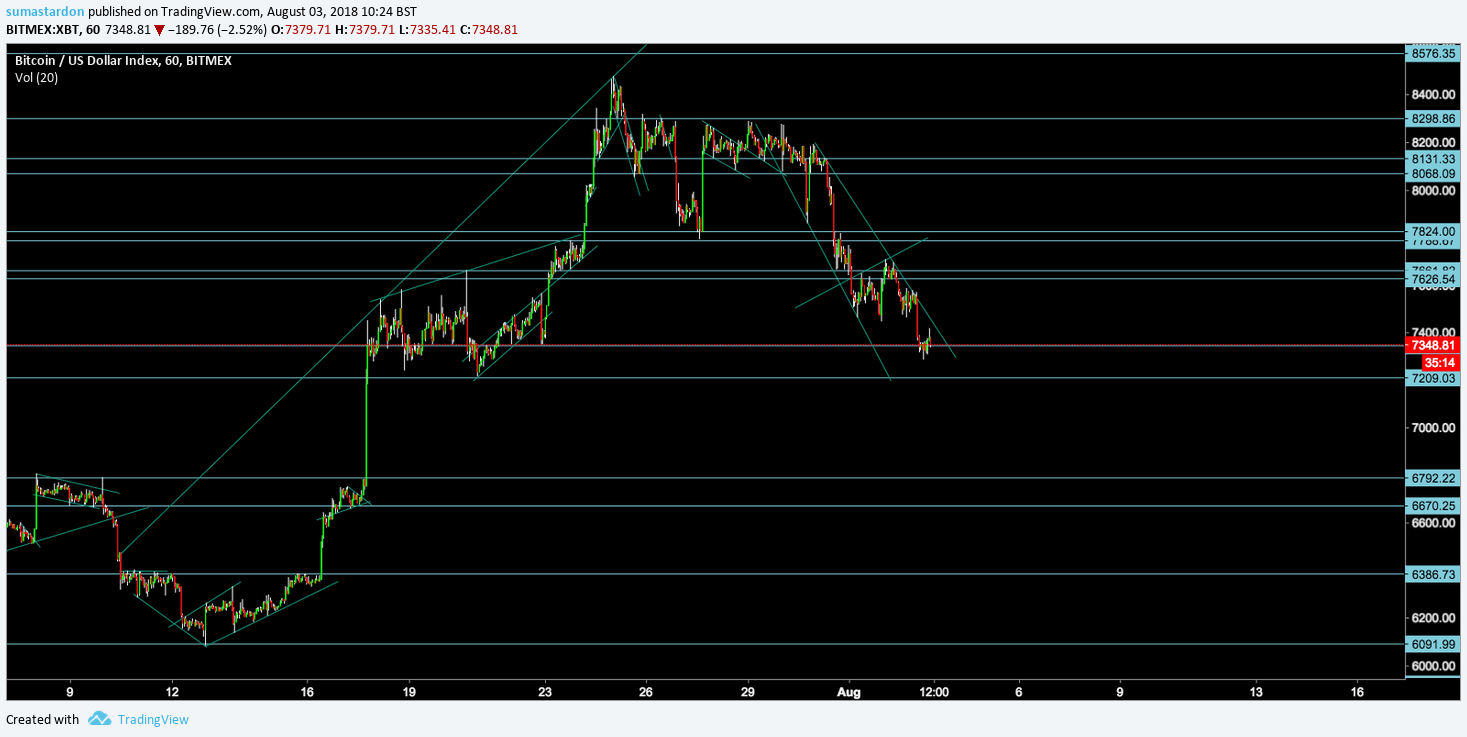
Task: Click the red 7348.81 current price tag
Action: point(1432,345)
